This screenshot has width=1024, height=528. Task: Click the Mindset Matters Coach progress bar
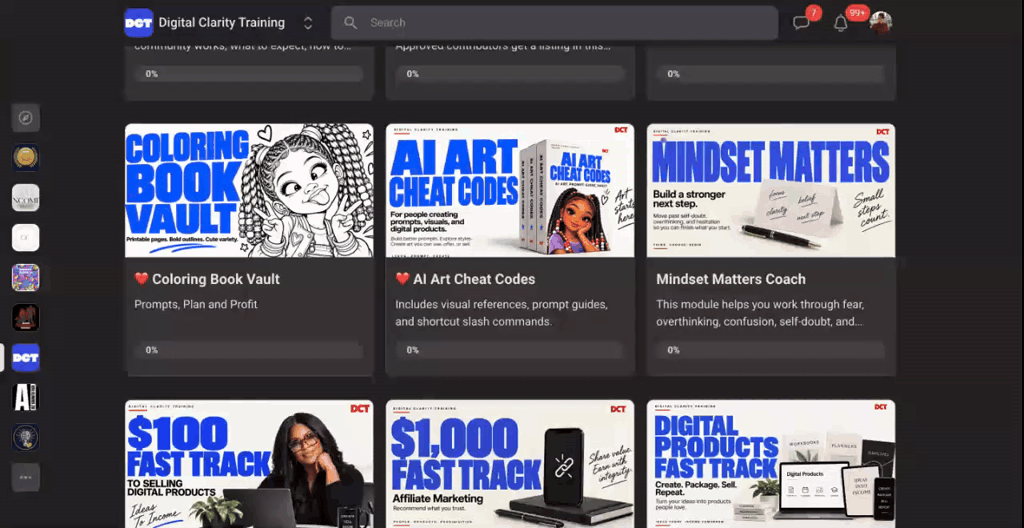[771, 350]
